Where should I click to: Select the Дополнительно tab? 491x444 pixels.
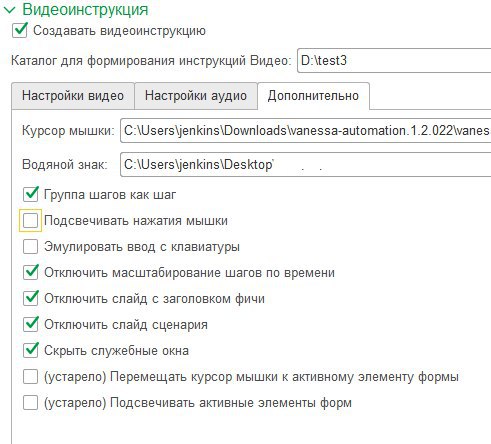tap(313, 96)
